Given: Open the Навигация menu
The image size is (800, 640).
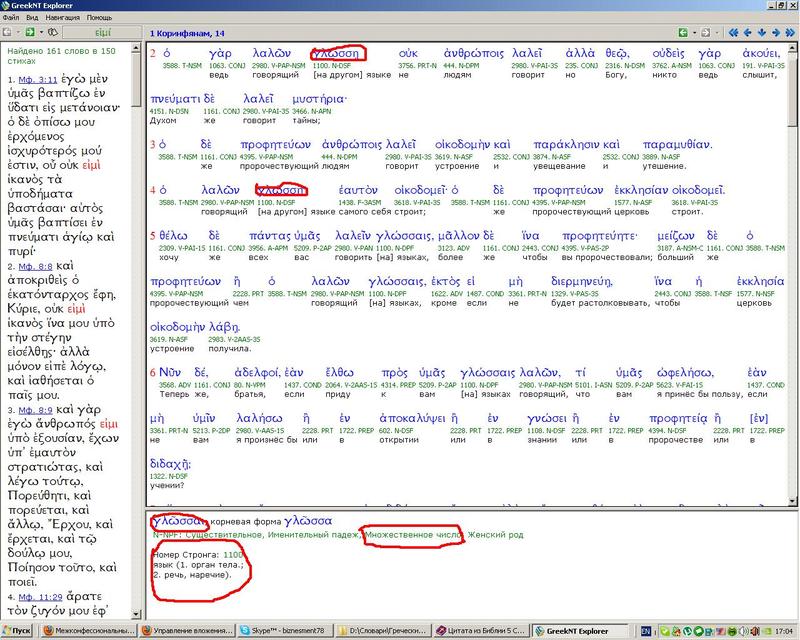Looking at the screenshot, I should pyautogui.click(x=64, y=18).
